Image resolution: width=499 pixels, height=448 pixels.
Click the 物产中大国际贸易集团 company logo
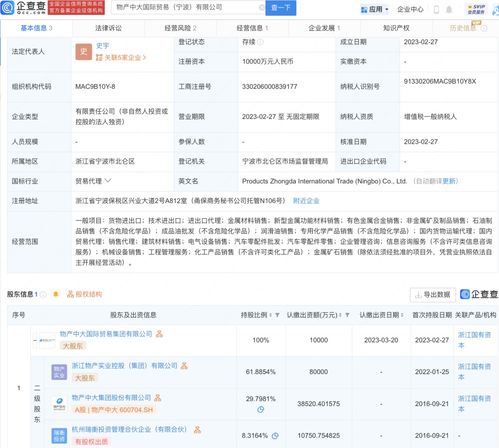coord(47,340)
